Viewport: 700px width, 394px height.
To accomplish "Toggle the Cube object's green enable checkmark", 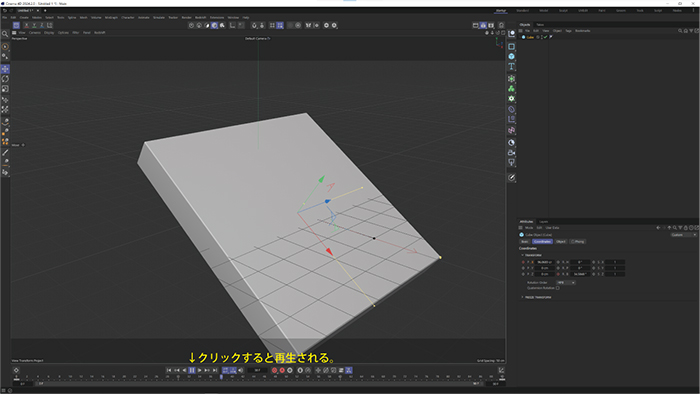I will coord(546,37).
